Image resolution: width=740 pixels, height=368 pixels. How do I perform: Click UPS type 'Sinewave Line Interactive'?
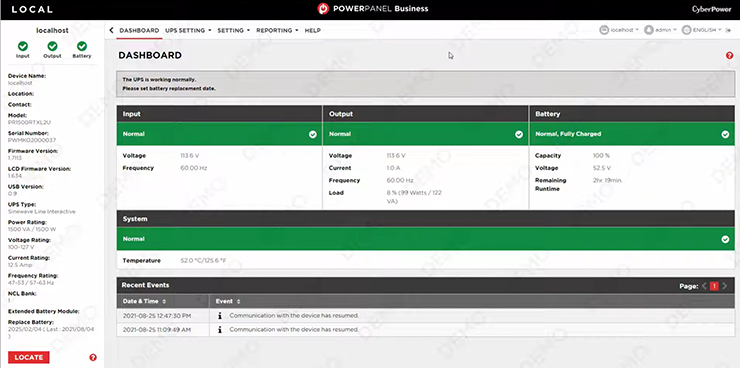point(42,212)
